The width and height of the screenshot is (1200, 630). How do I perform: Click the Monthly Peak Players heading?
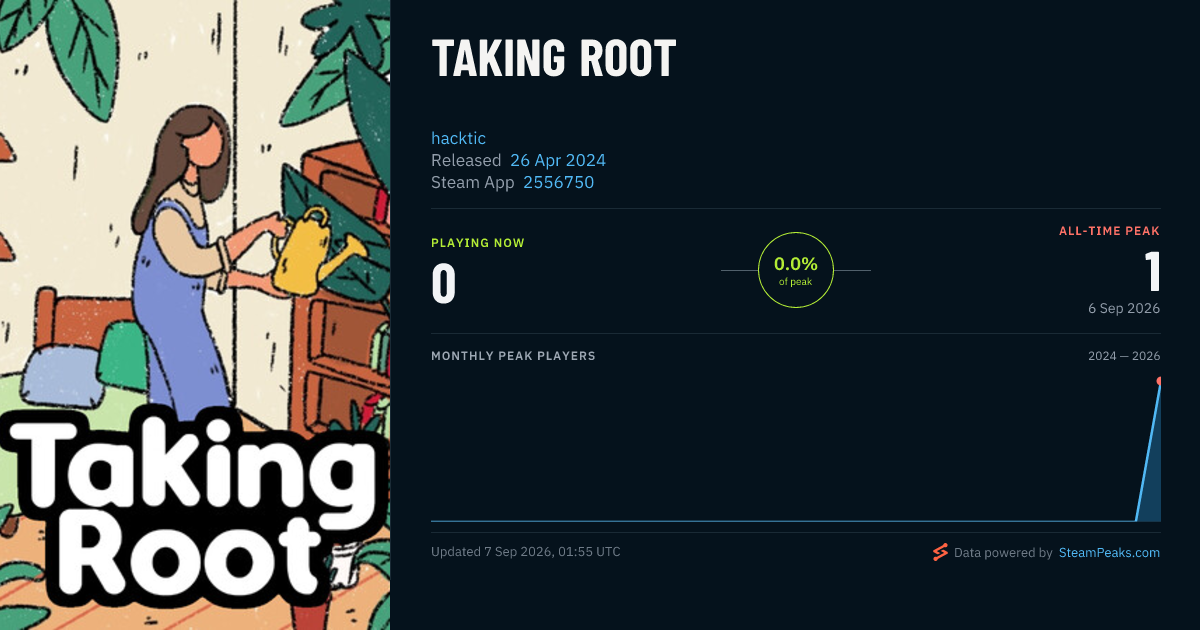click(x=513, y=356)
